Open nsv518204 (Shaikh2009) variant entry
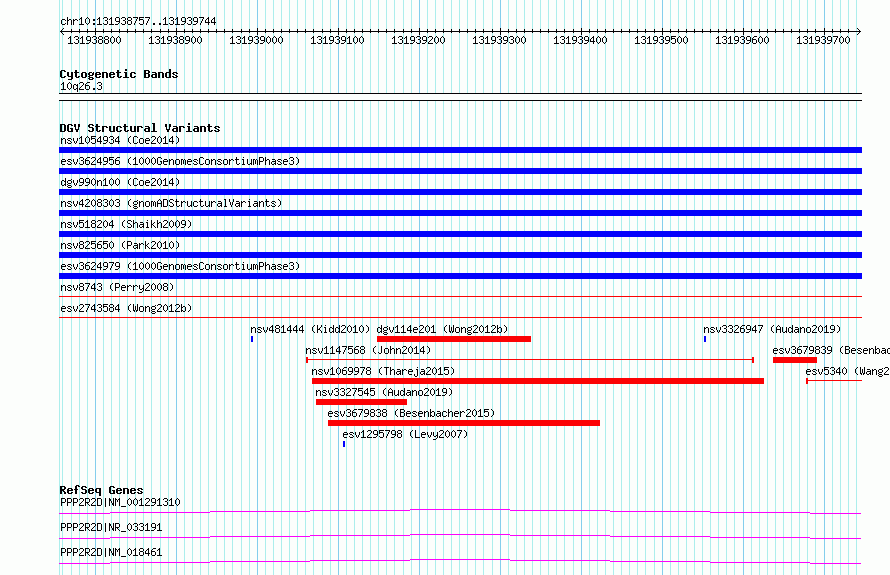 [x=126, y=224]
